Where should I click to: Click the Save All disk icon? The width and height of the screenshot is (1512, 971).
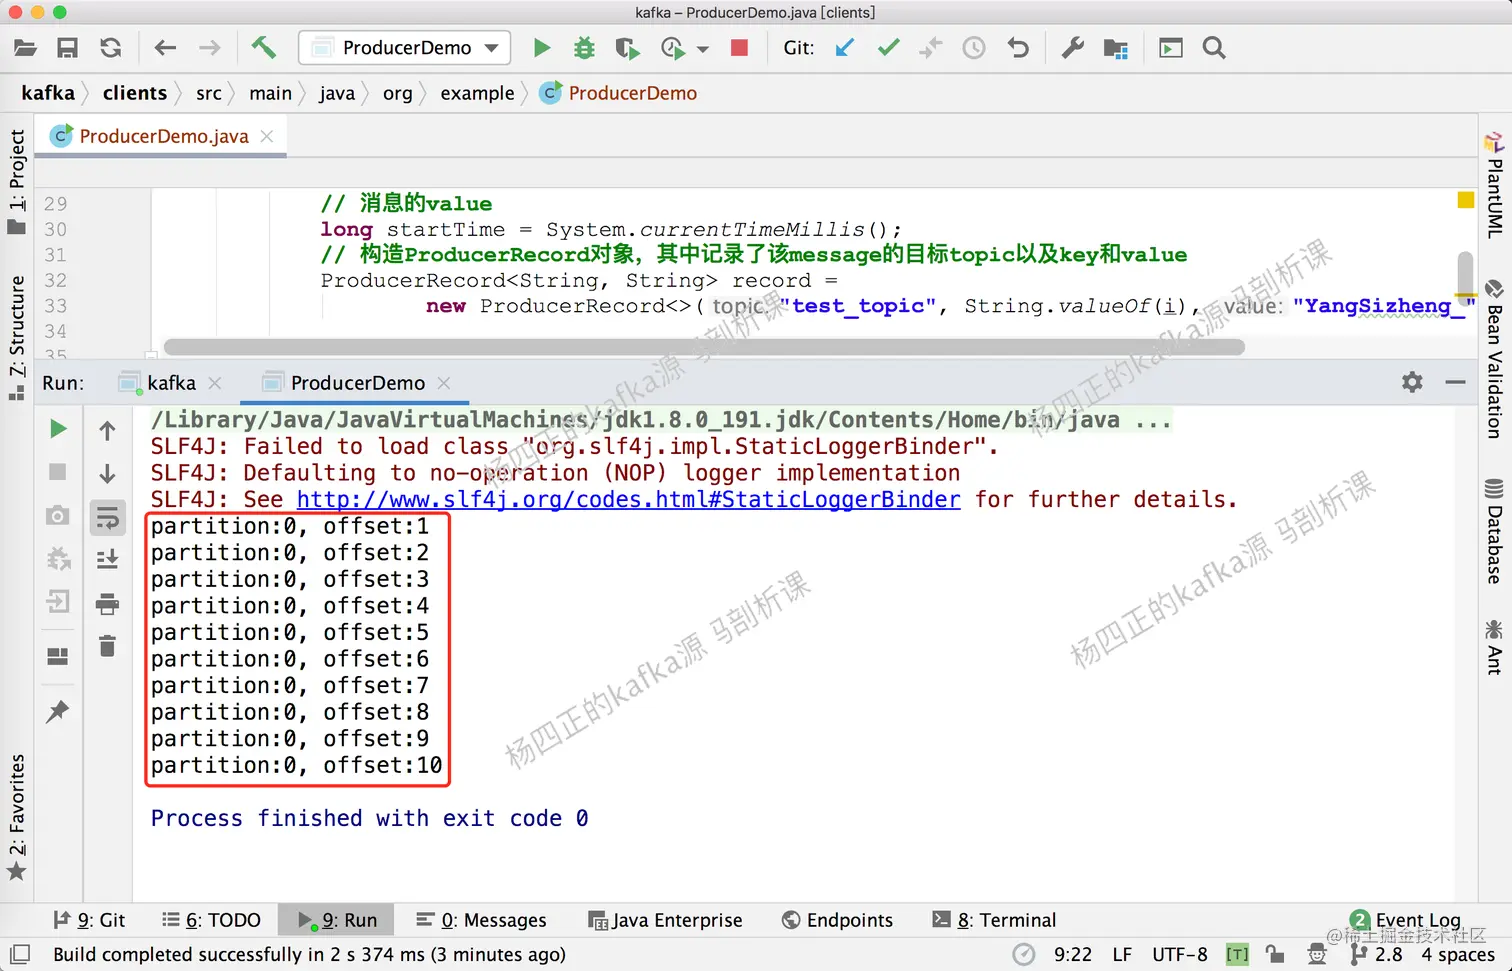(67, 48)
